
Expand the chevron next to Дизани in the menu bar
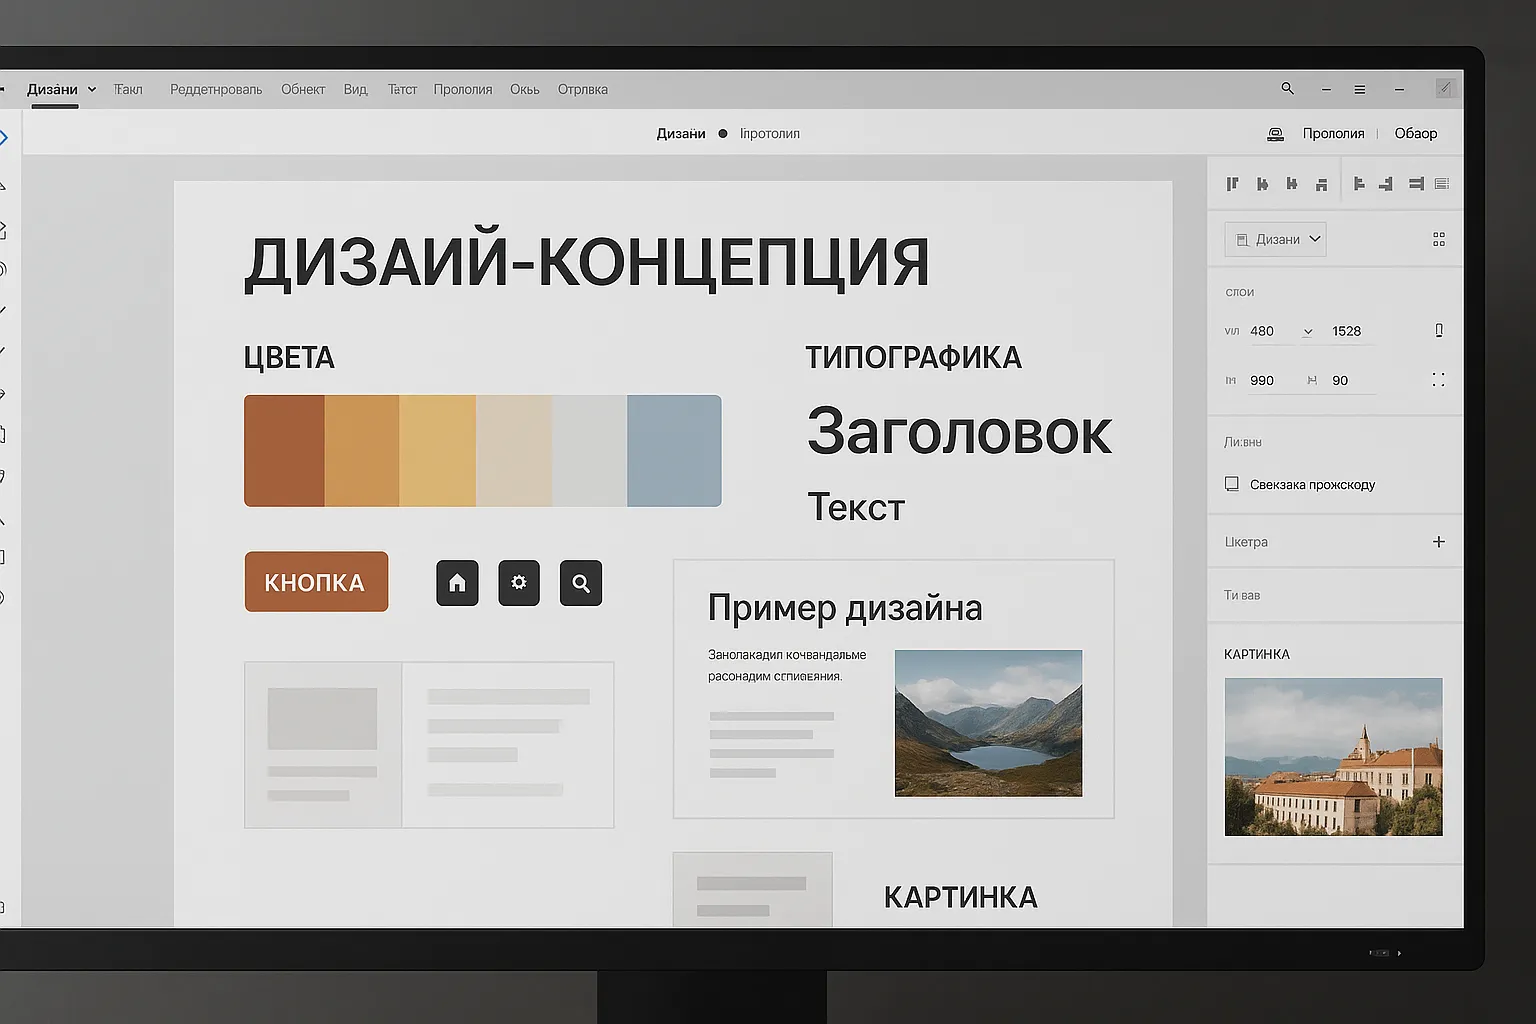[x=92, y=90]
